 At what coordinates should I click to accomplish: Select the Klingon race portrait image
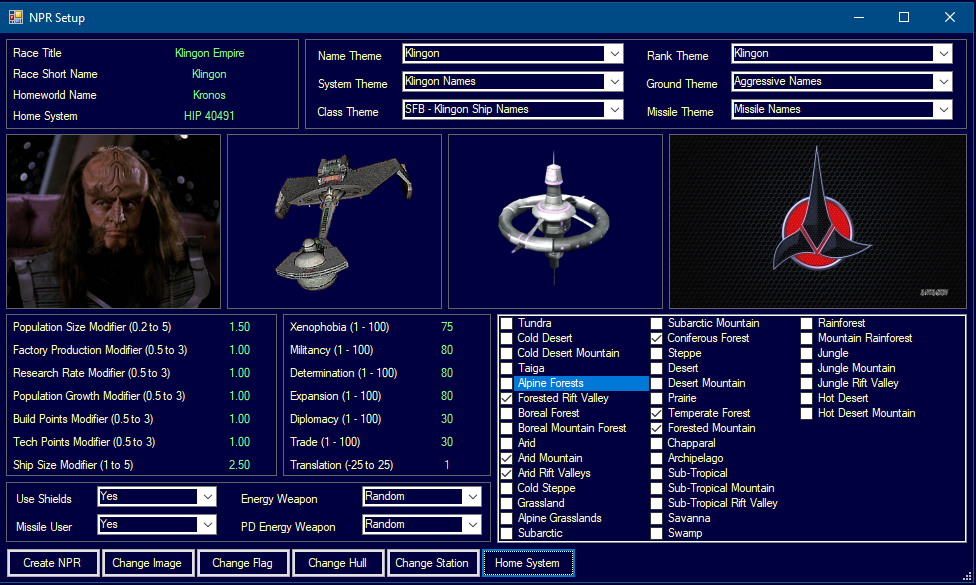(113, 222)
